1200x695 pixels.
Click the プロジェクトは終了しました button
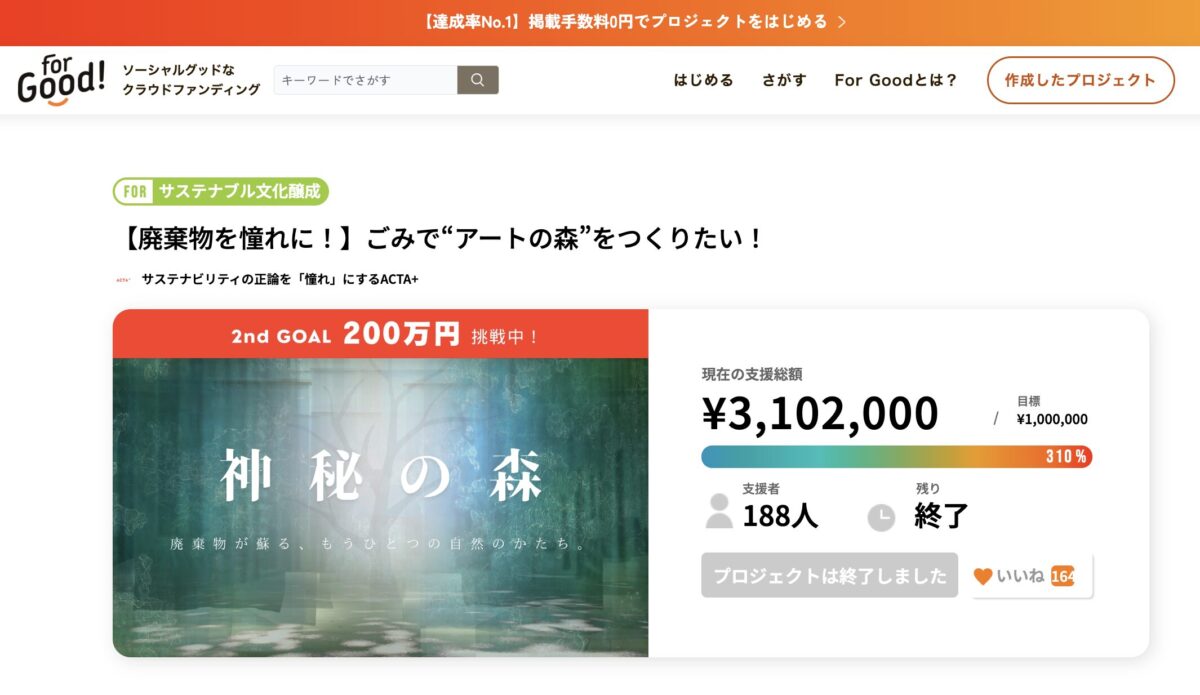(829, 576)
